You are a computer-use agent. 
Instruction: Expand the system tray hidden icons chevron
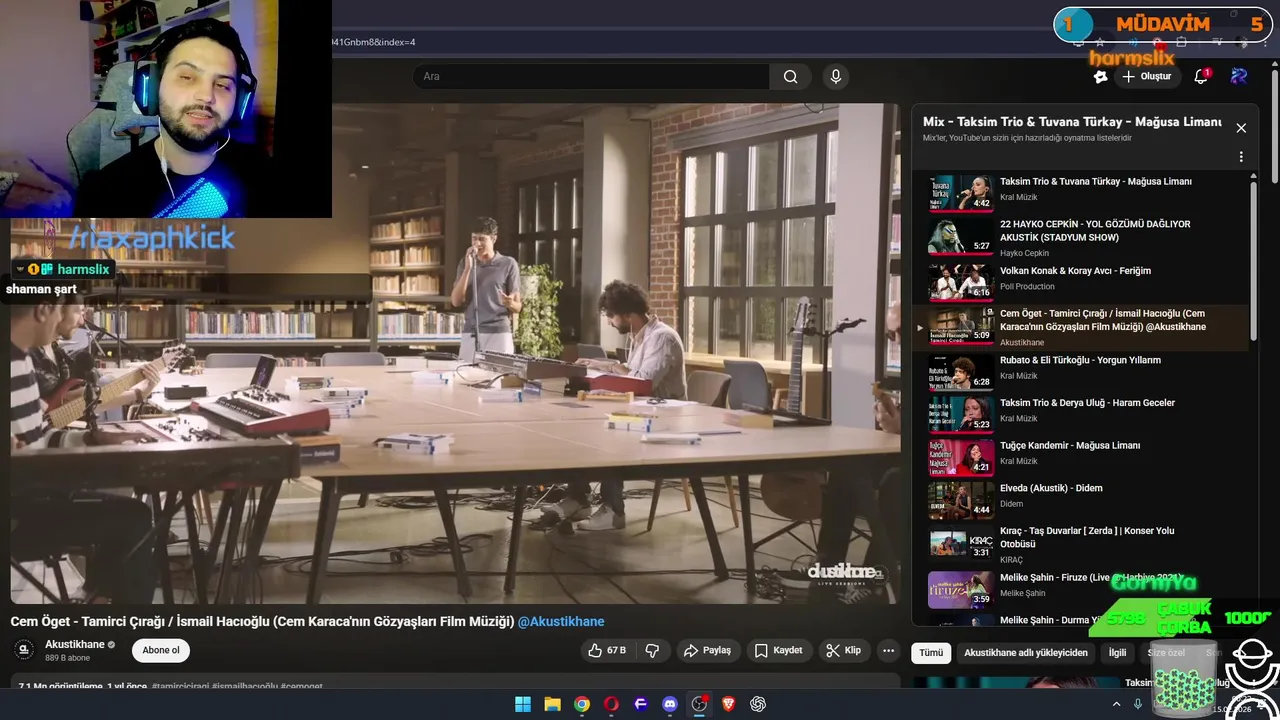pos(1115,704)
